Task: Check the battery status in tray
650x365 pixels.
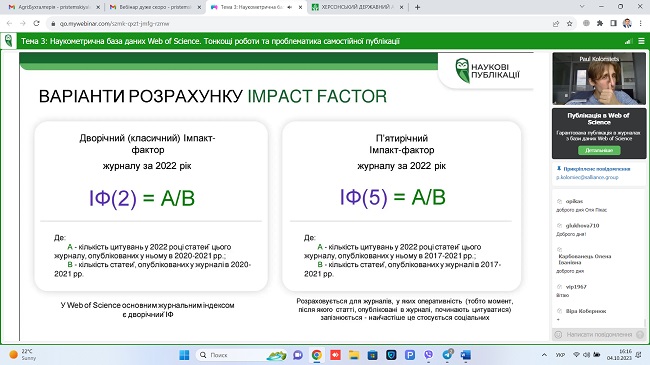Action: click(597, 355)
